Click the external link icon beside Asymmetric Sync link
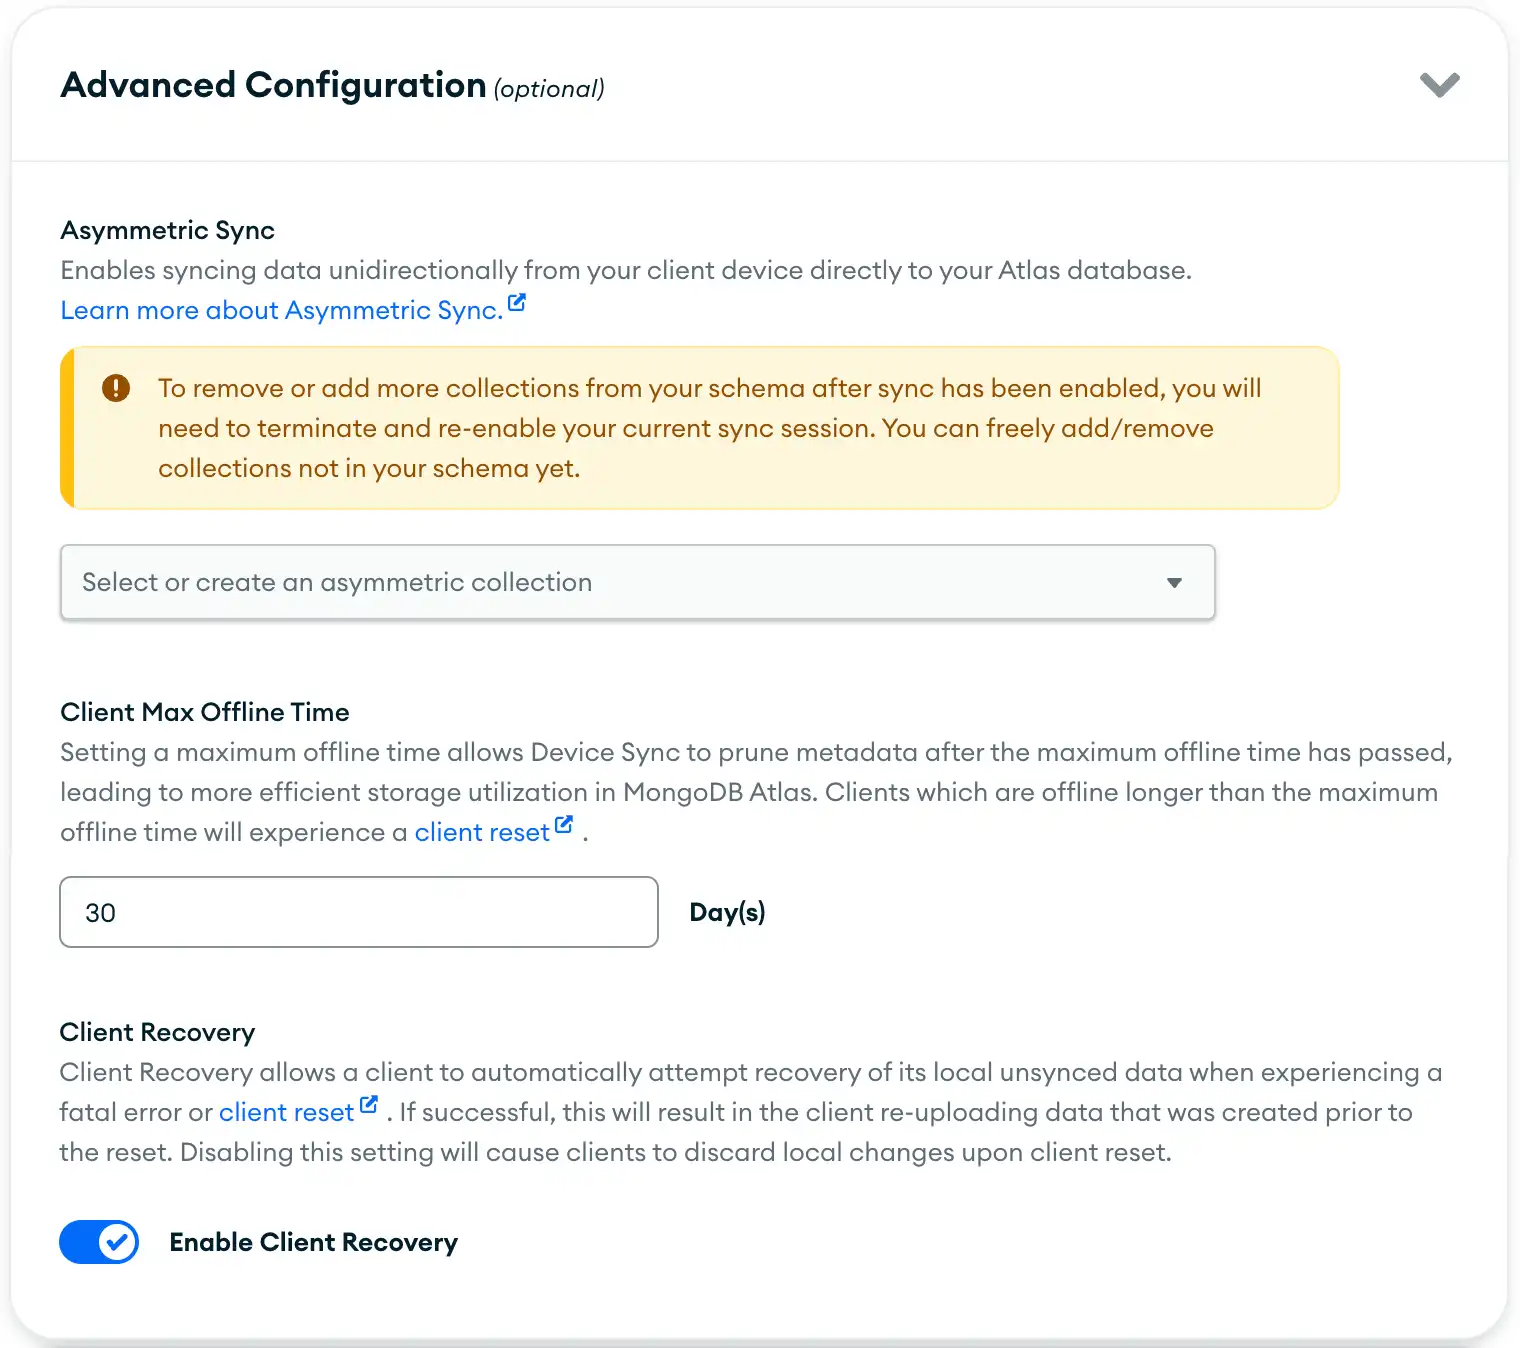The width and height of the screenshot is (1520, 1348). (x=517, y=301)
